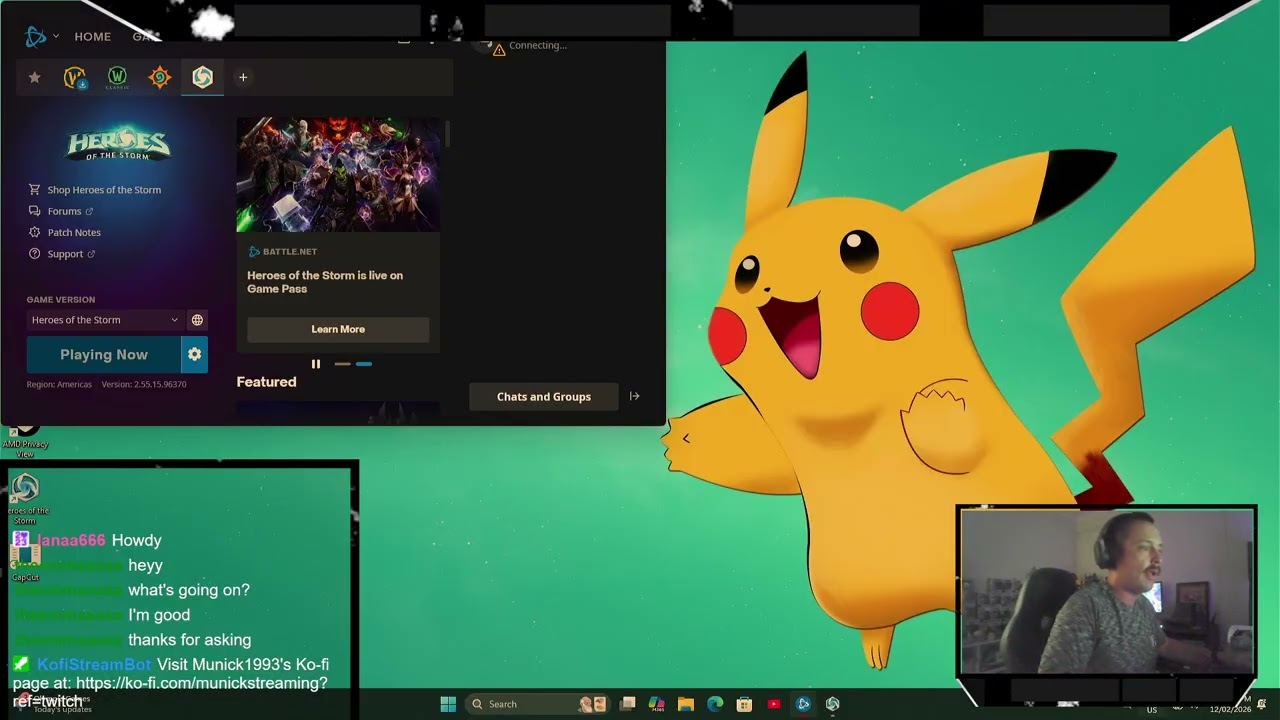Click the Version 2.55.15.96370 text

(x=144, y=384)
